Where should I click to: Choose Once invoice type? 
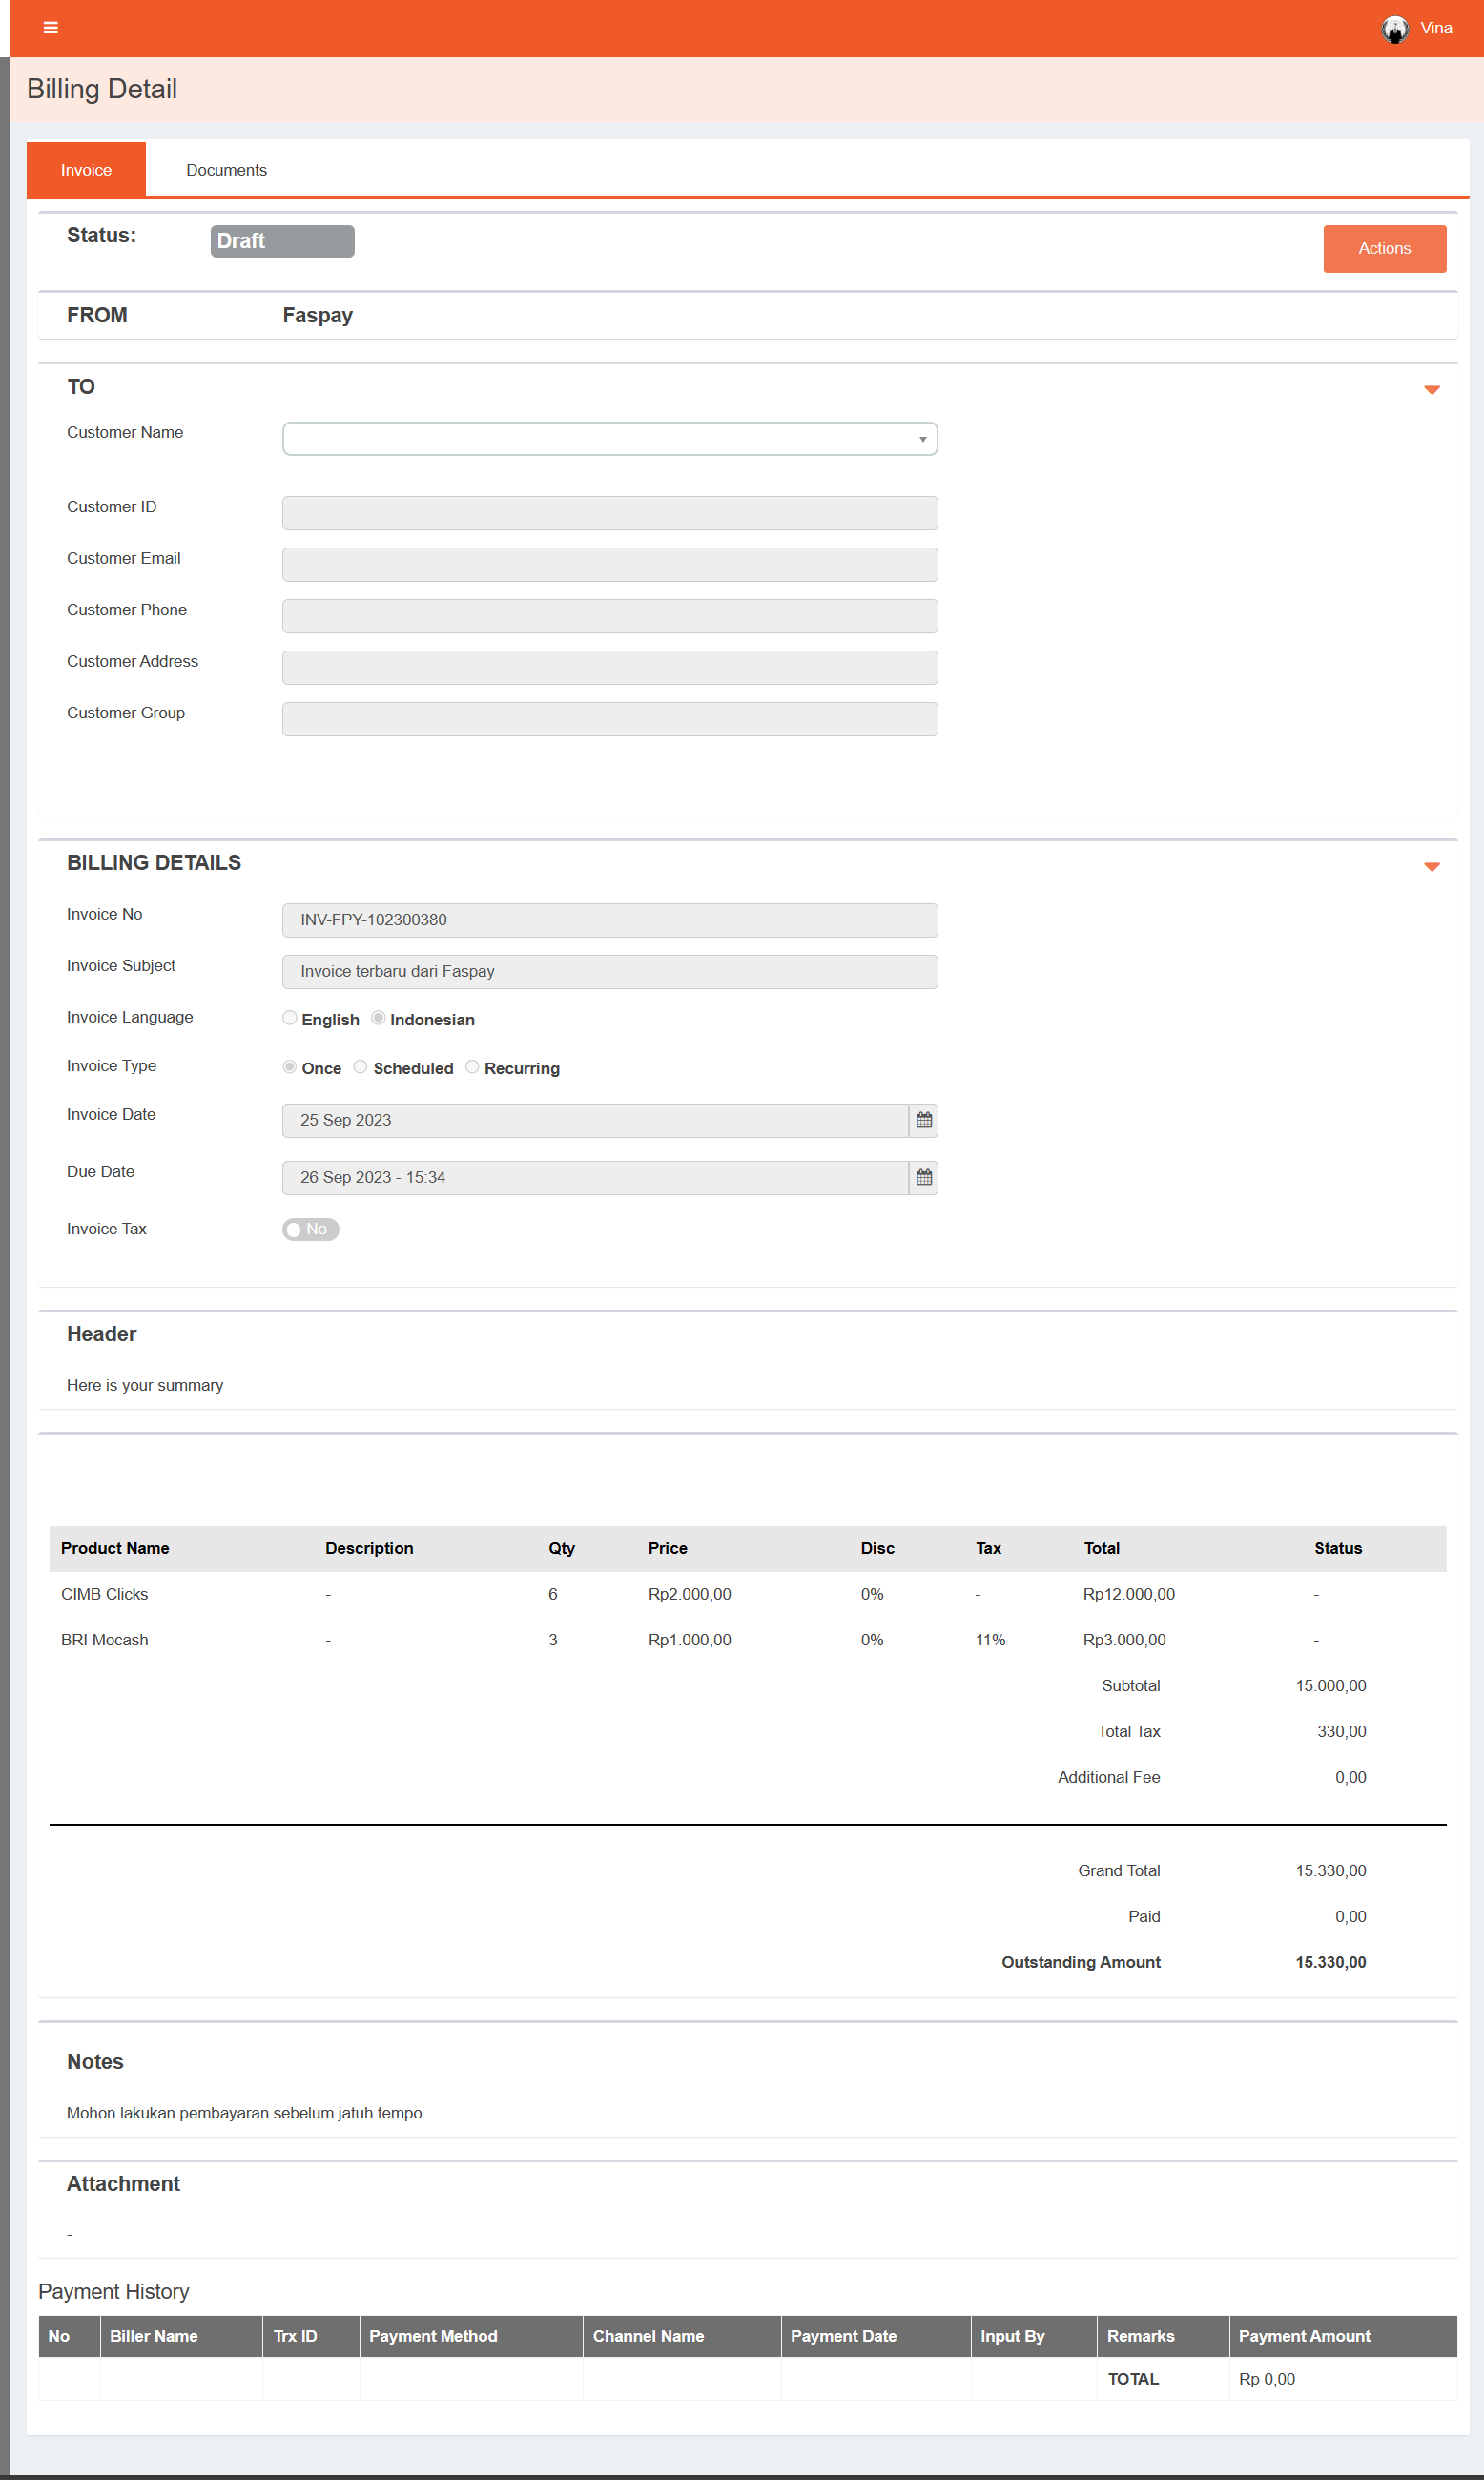pos(290,1067)
